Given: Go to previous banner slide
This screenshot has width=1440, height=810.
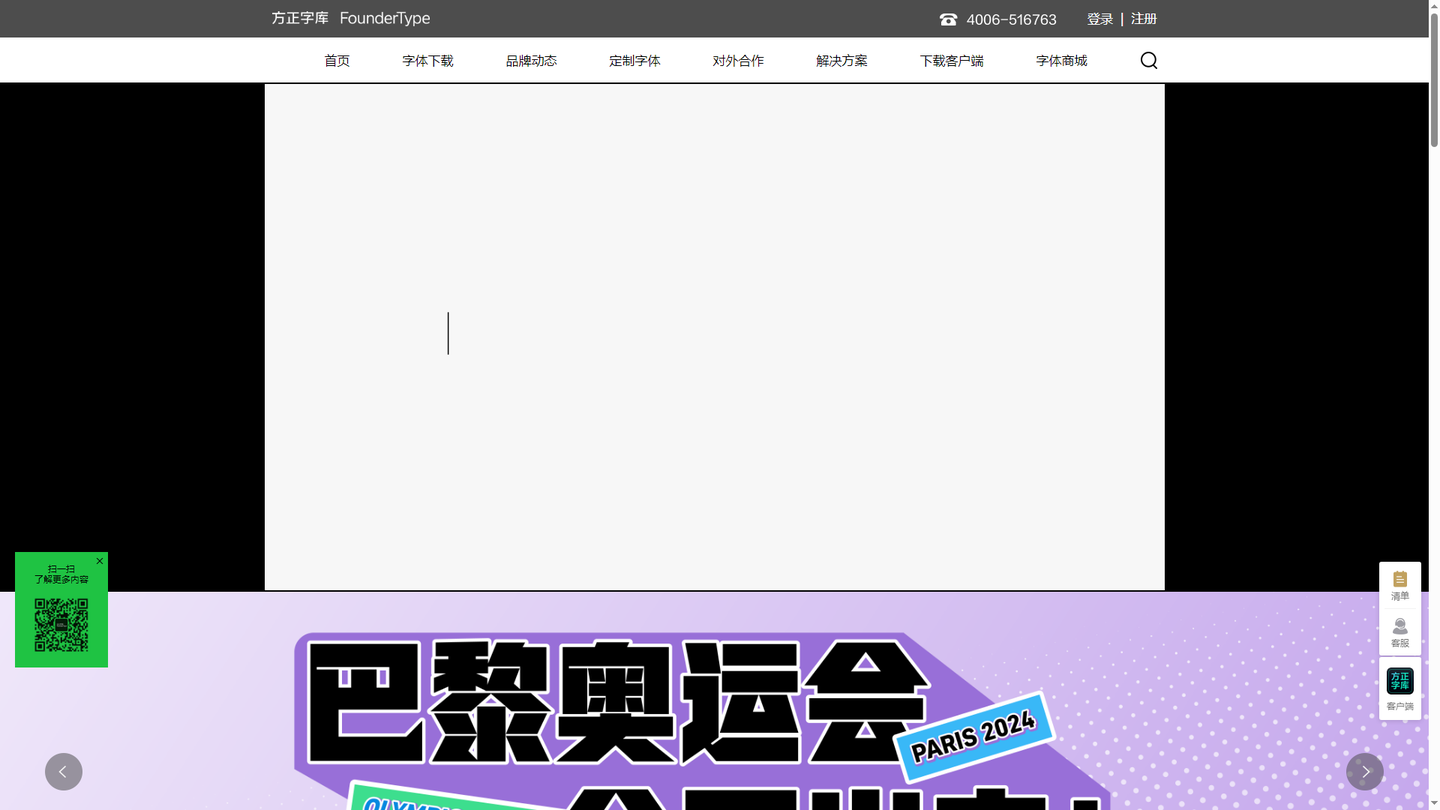Looking at the screenshot, I should pyautogui.click(x=63, y=772).
